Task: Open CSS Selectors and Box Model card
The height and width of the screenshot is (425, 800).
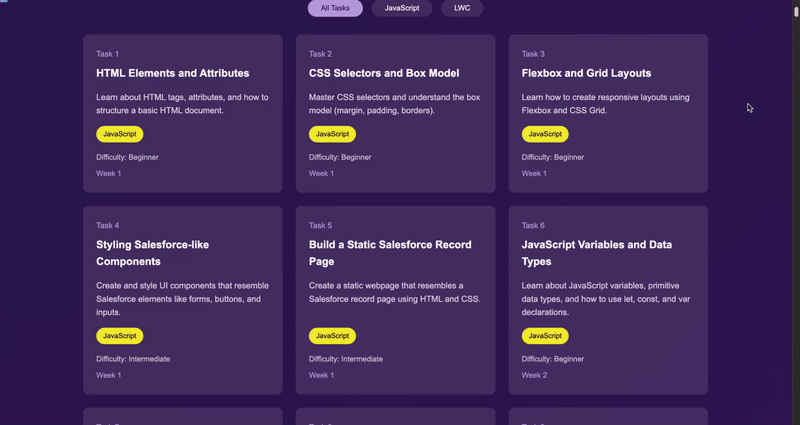Action: (x=383, y=73)
